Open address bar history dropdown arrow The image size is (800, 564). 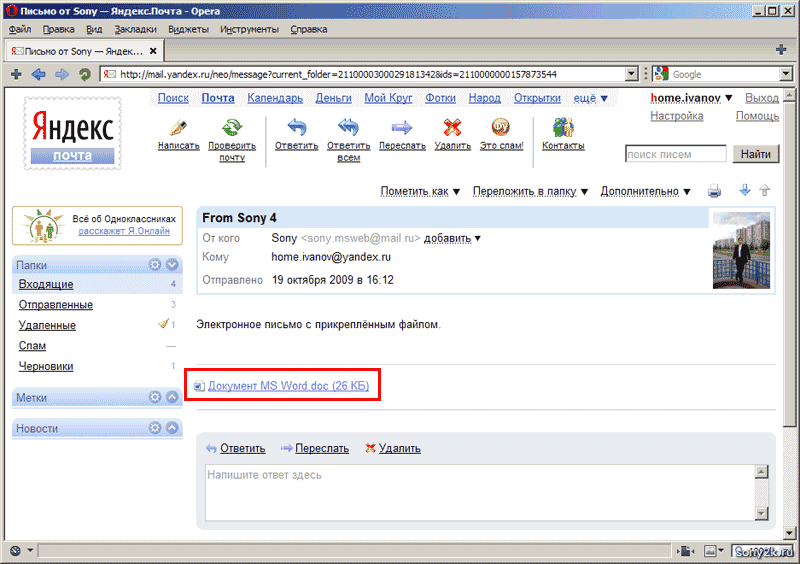point(632,74)
